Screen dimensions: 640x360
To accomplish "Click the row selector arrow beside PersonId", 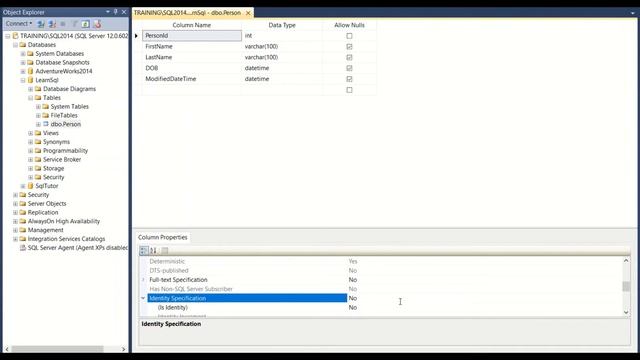I will 137,36.
